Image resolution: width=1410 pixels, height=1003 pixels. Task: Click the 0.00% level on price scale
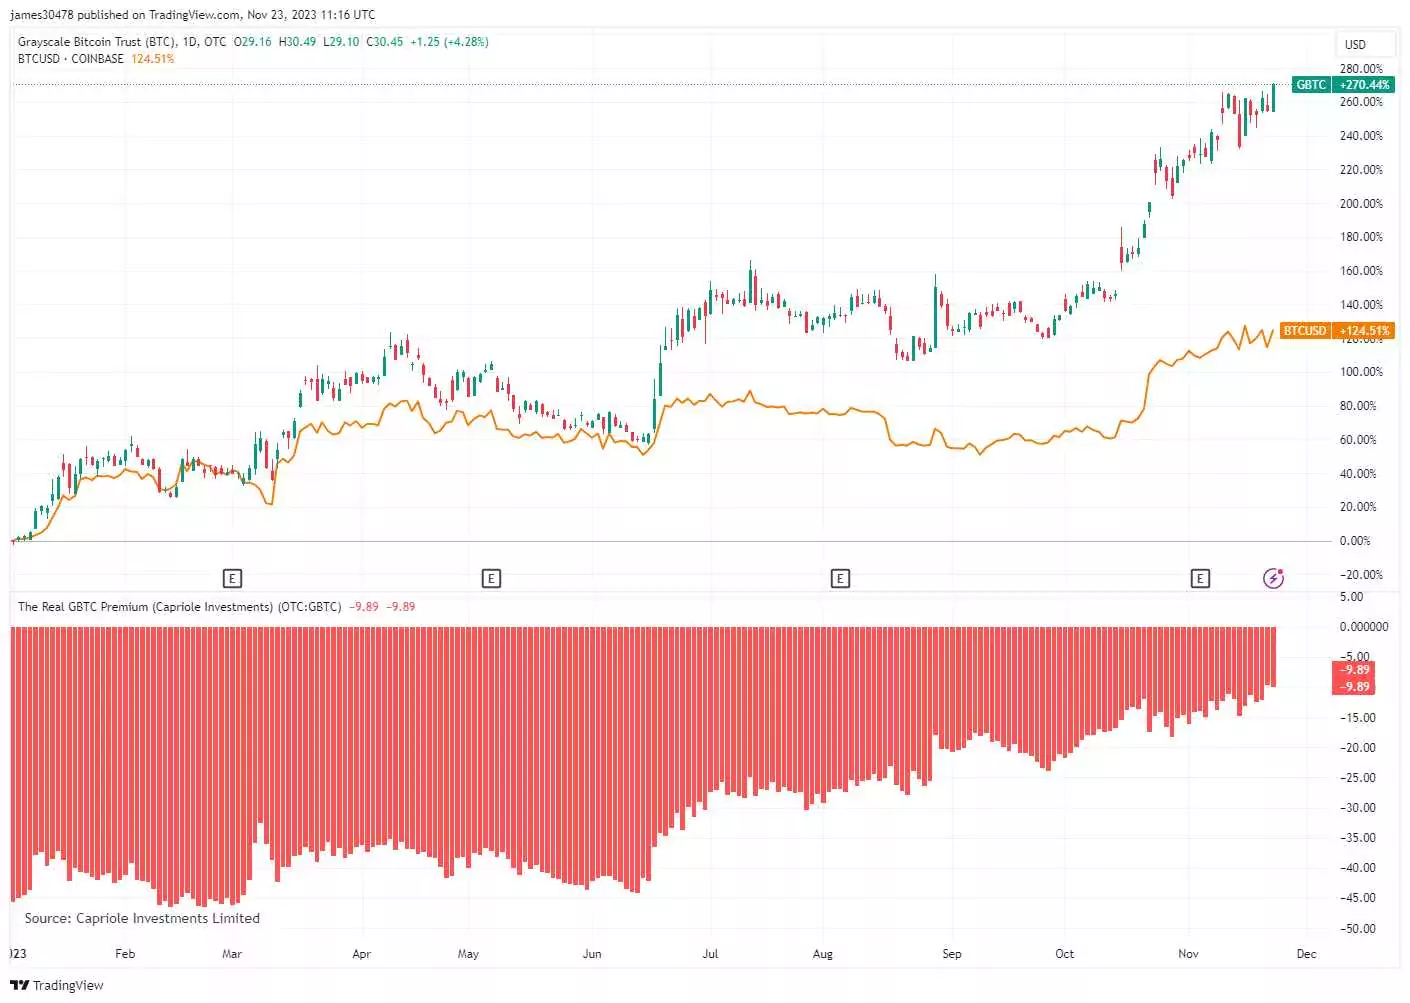(x=1355, y=541)
